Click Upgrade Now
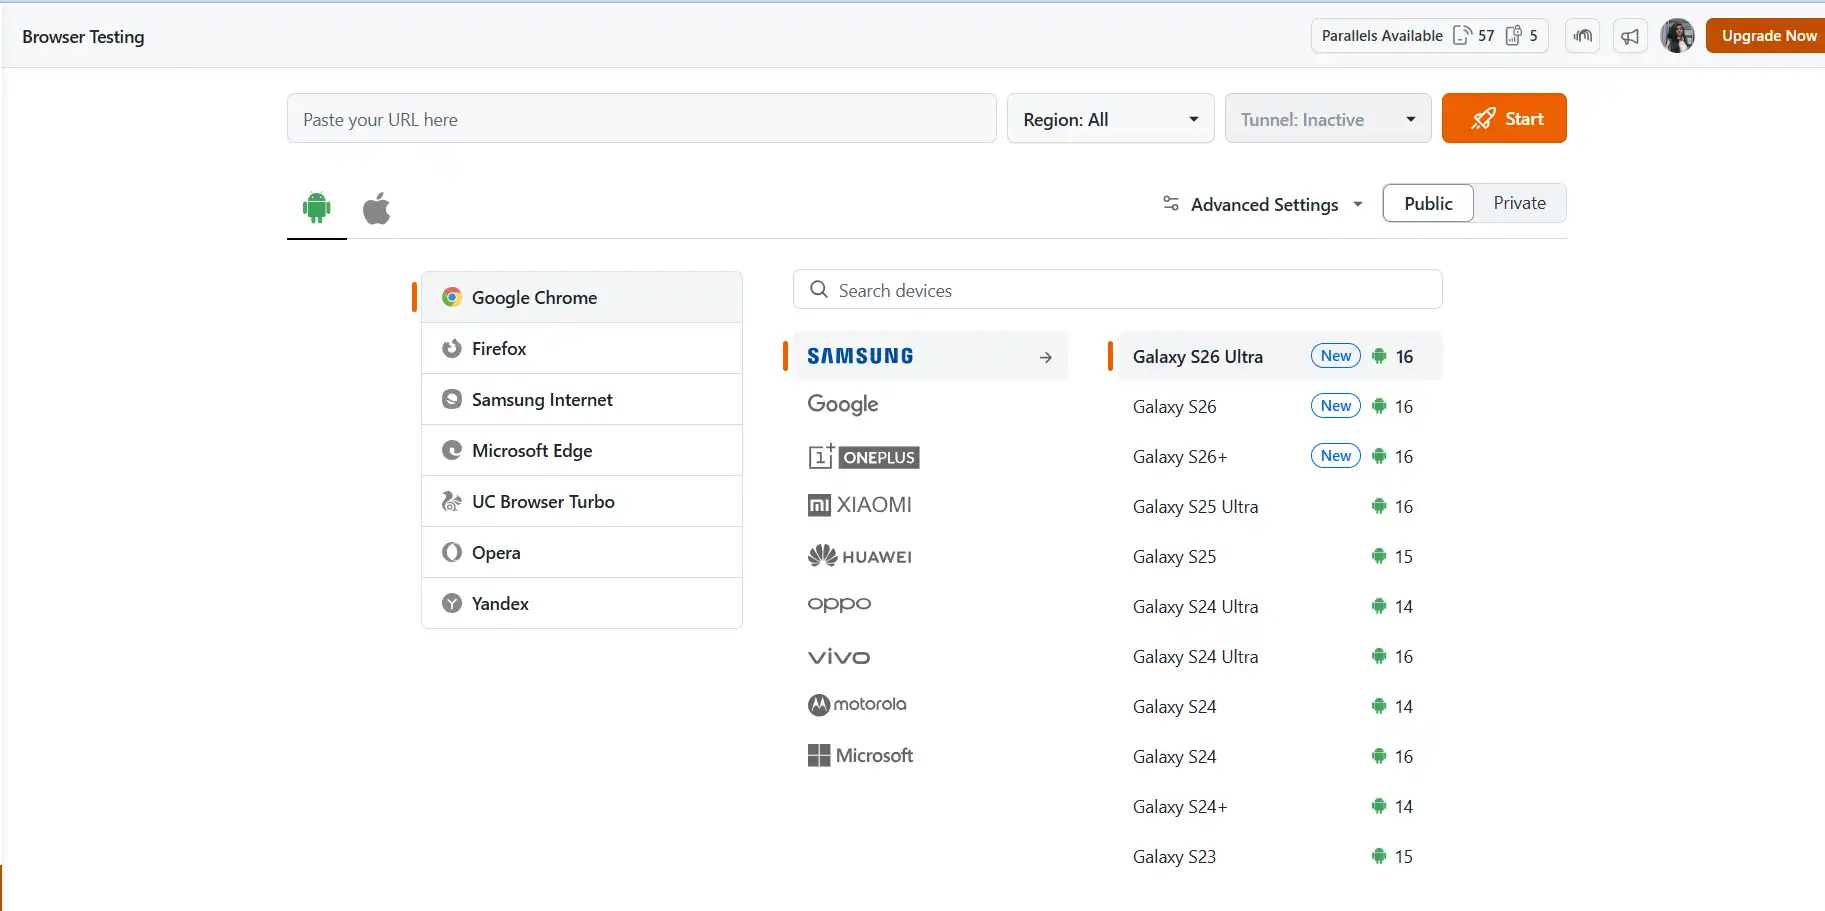This screenshot has width=1825, height=911. [1766, 36]
